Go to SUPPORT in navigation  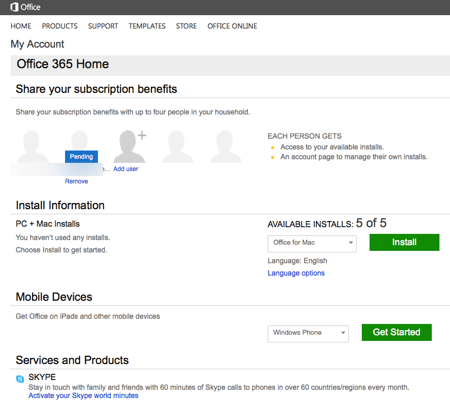[103, 26]
